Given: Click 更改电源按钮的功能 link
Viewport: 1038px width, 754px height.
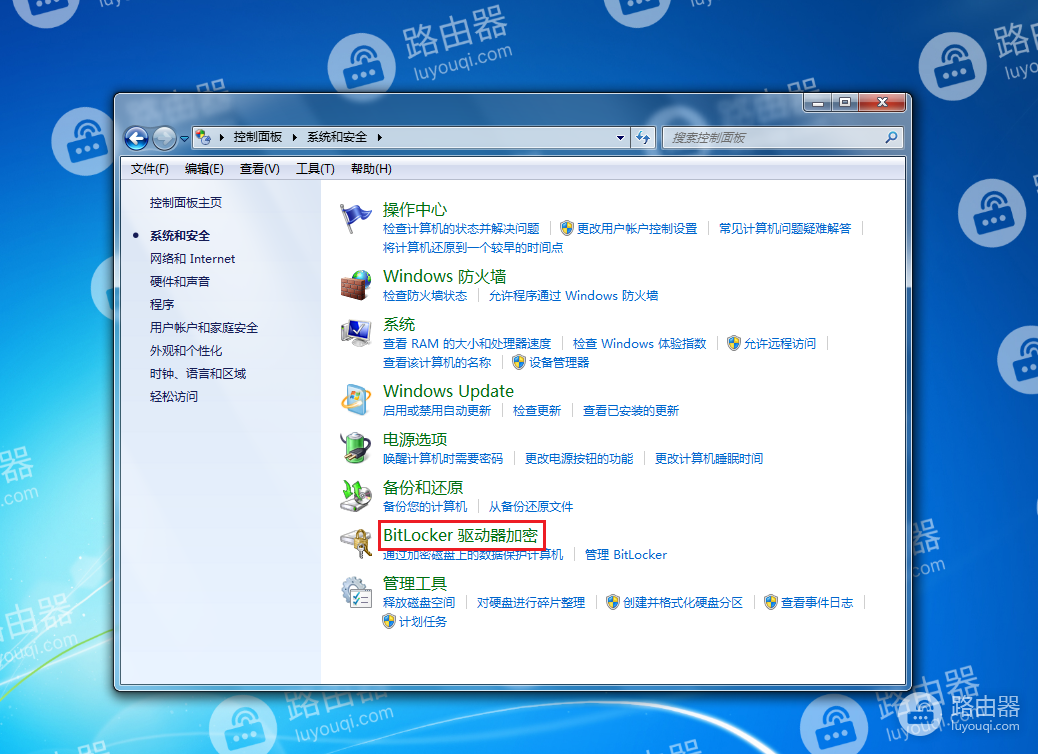Looking at the screenshot, I should (579, 458).
